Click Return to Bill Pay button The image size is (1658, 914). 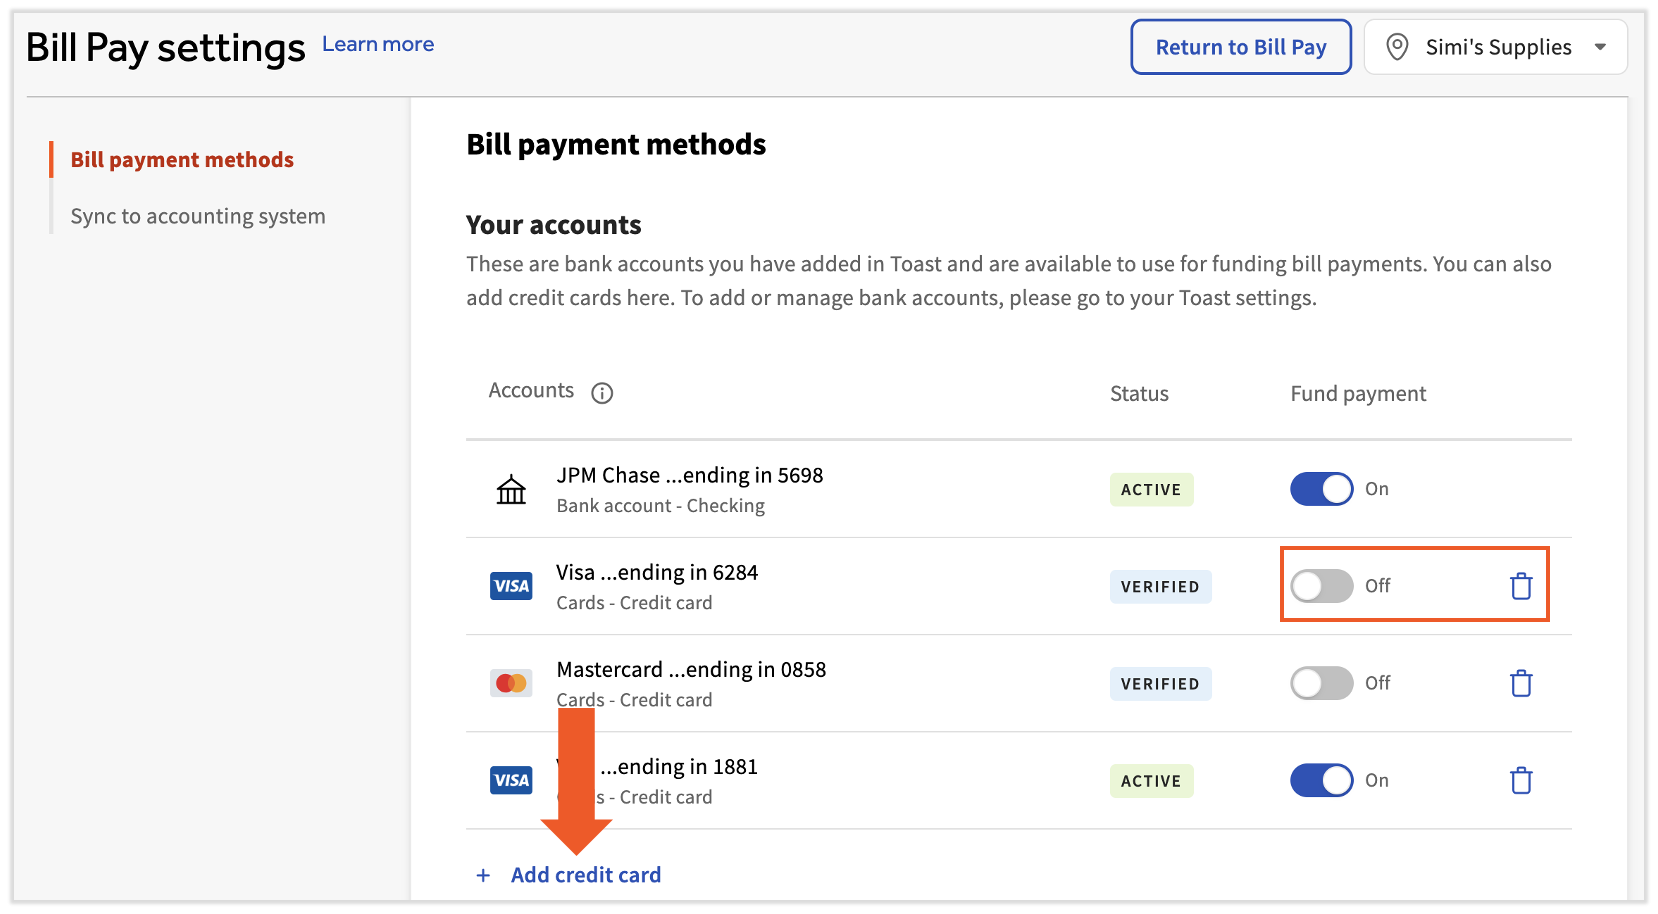pyautogui.click(x=1240, y=47)
